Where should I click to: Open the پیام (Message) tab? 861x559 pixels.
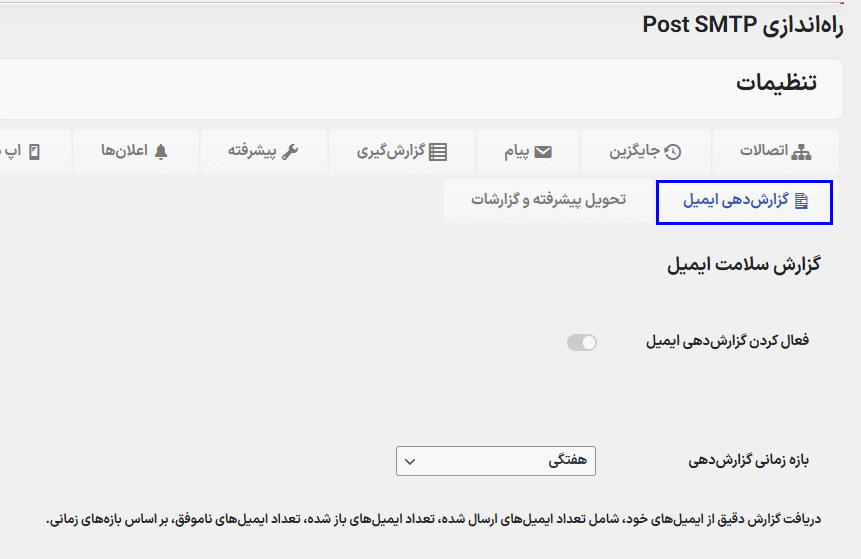coord(528,152)
